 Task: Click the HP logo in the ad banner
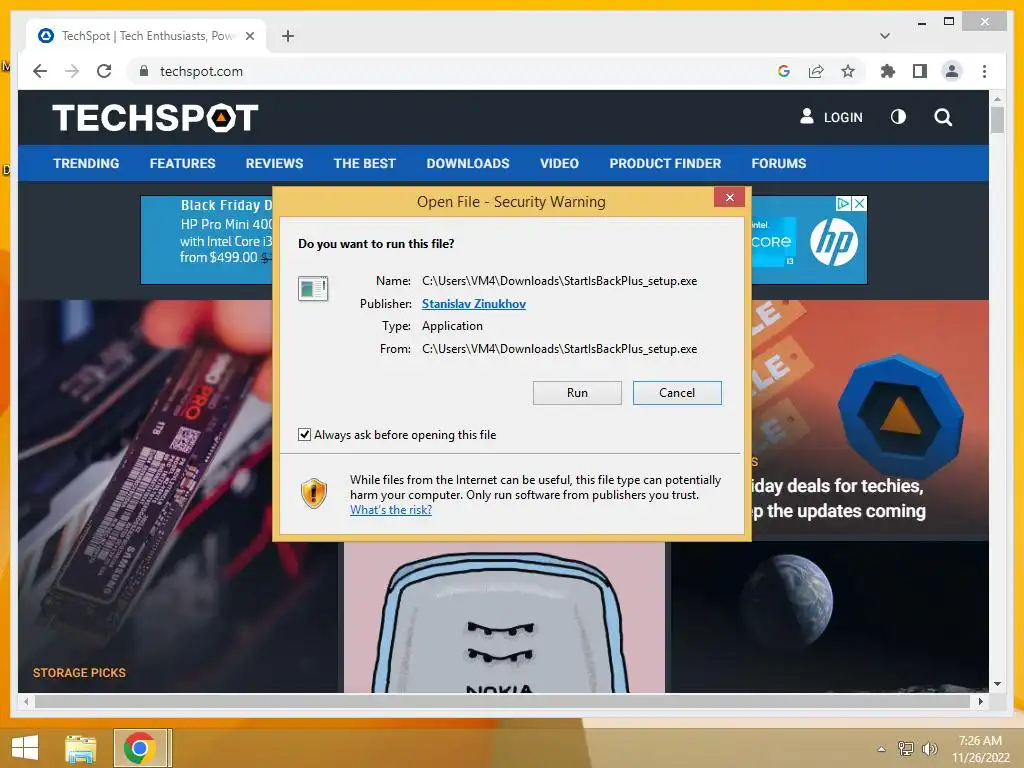pyautogui.click(x=834, y=242)
